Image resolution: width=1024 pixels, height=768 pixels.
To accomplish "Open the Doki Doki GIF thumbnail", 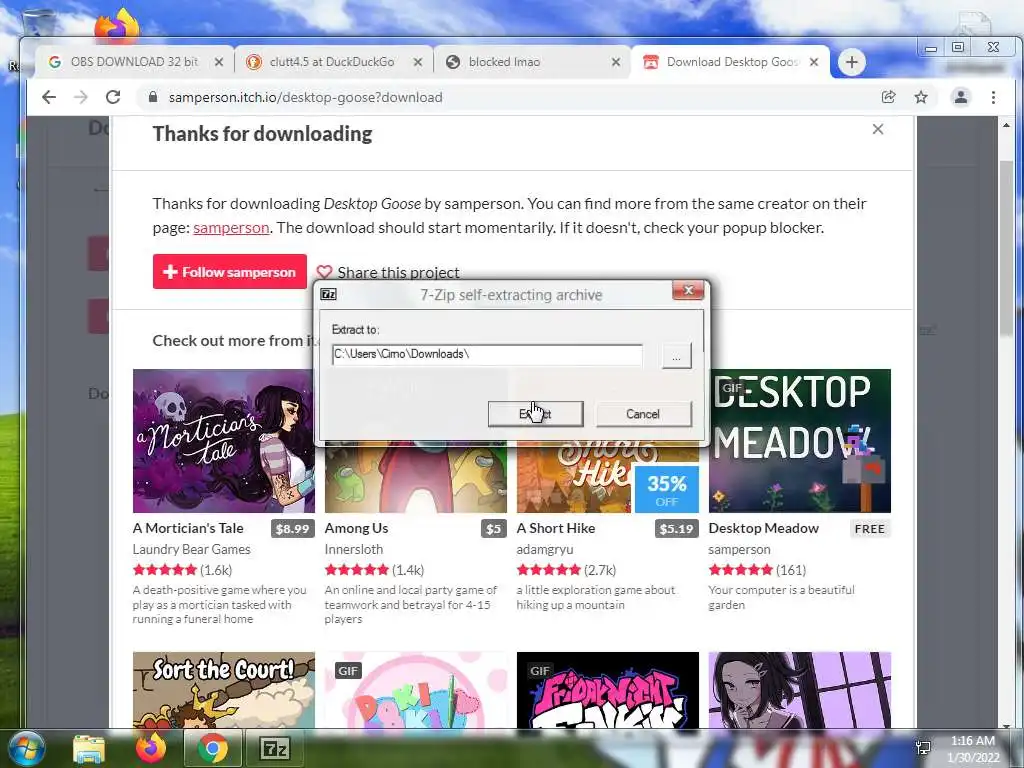I will (416, 690).
